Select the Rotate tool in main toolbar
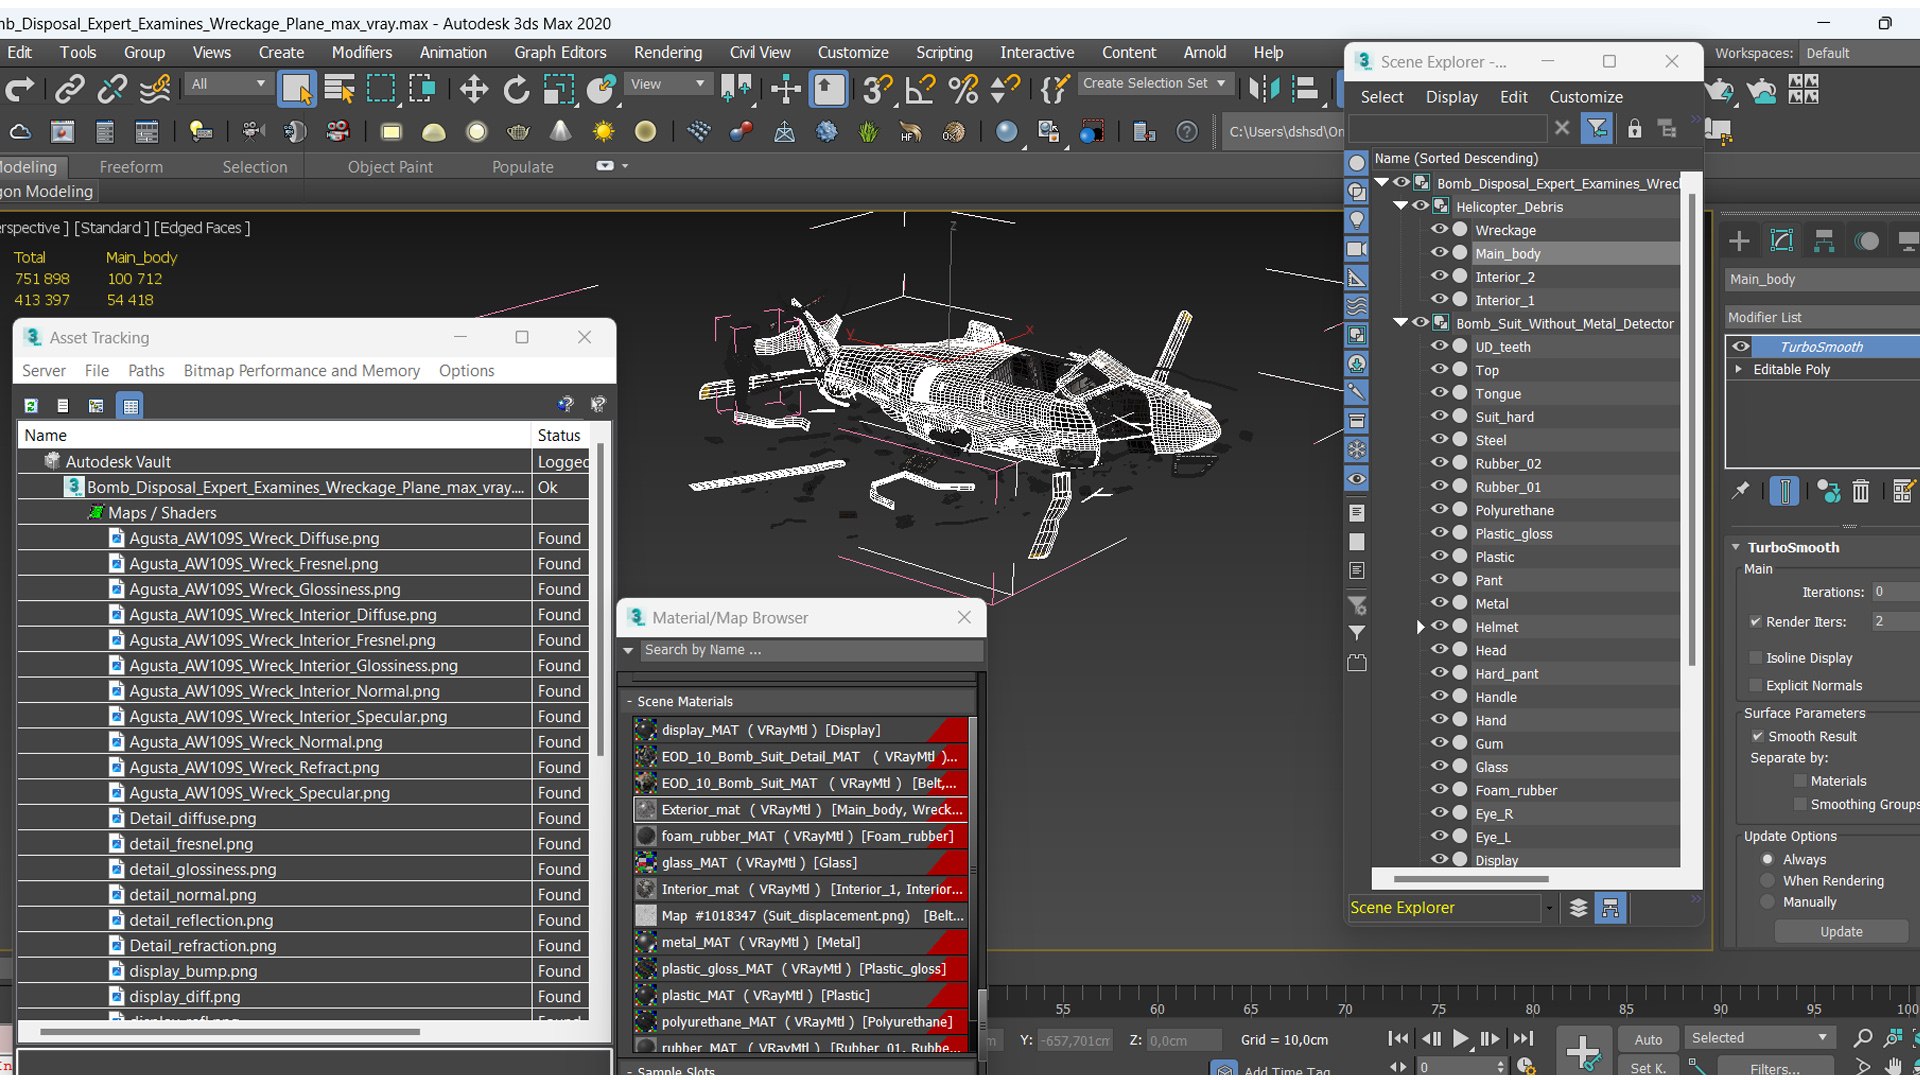Viewport: 1920px width, 1080px height. tap(516, 90)
